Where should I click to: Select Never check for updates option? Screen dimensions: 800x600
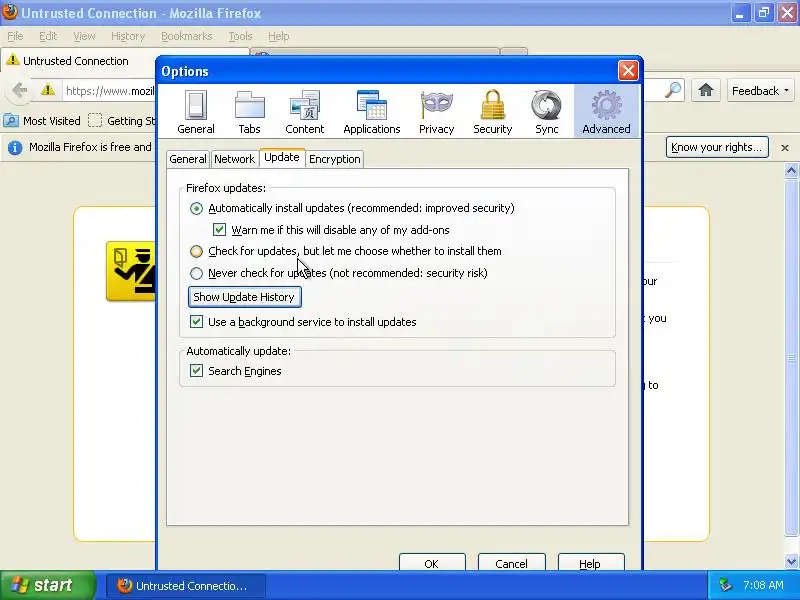pos(196,273)
